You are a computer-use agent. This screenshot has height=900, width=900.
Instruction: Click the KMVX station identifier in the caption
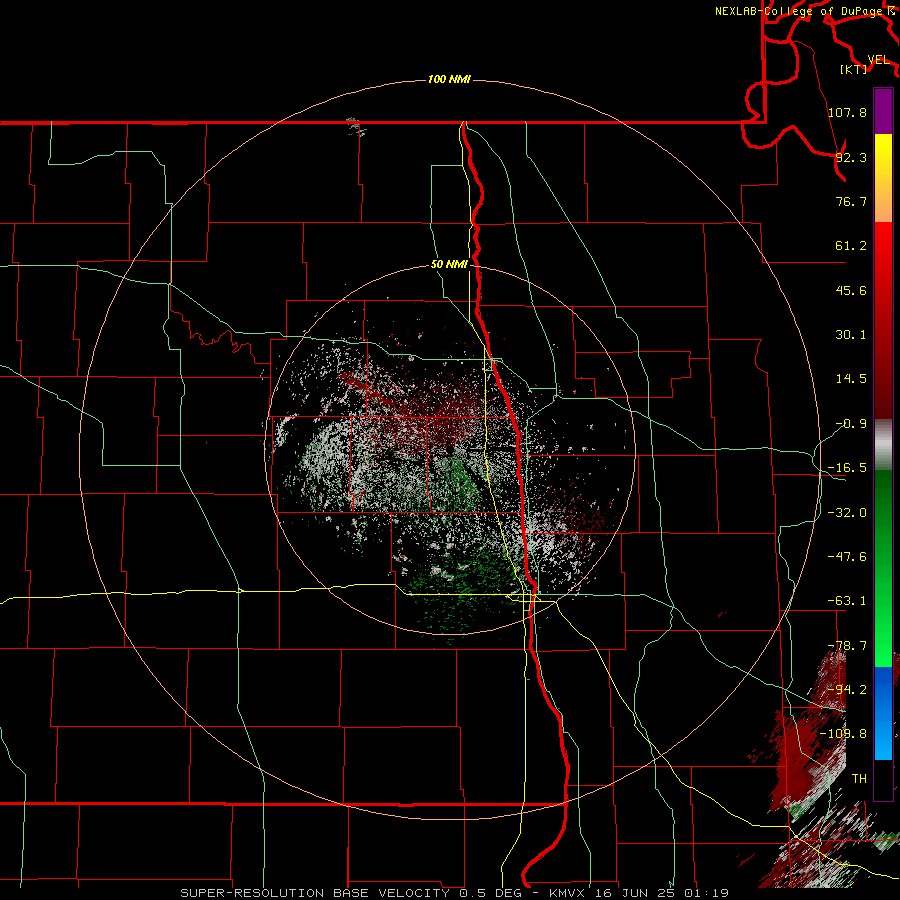click(x=567, y=893)
